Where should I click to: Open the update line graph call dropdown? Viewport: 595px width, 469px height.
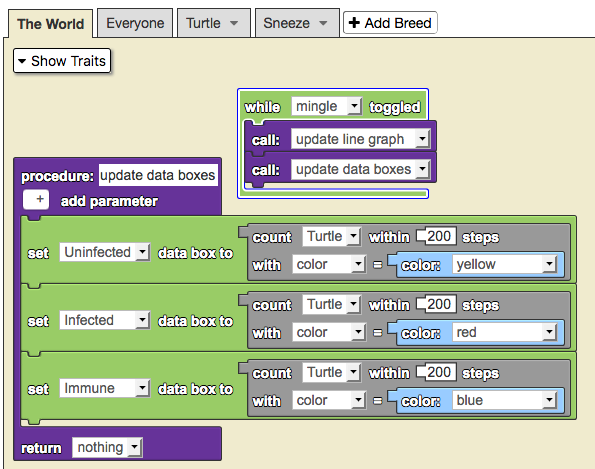pos(360,139)
